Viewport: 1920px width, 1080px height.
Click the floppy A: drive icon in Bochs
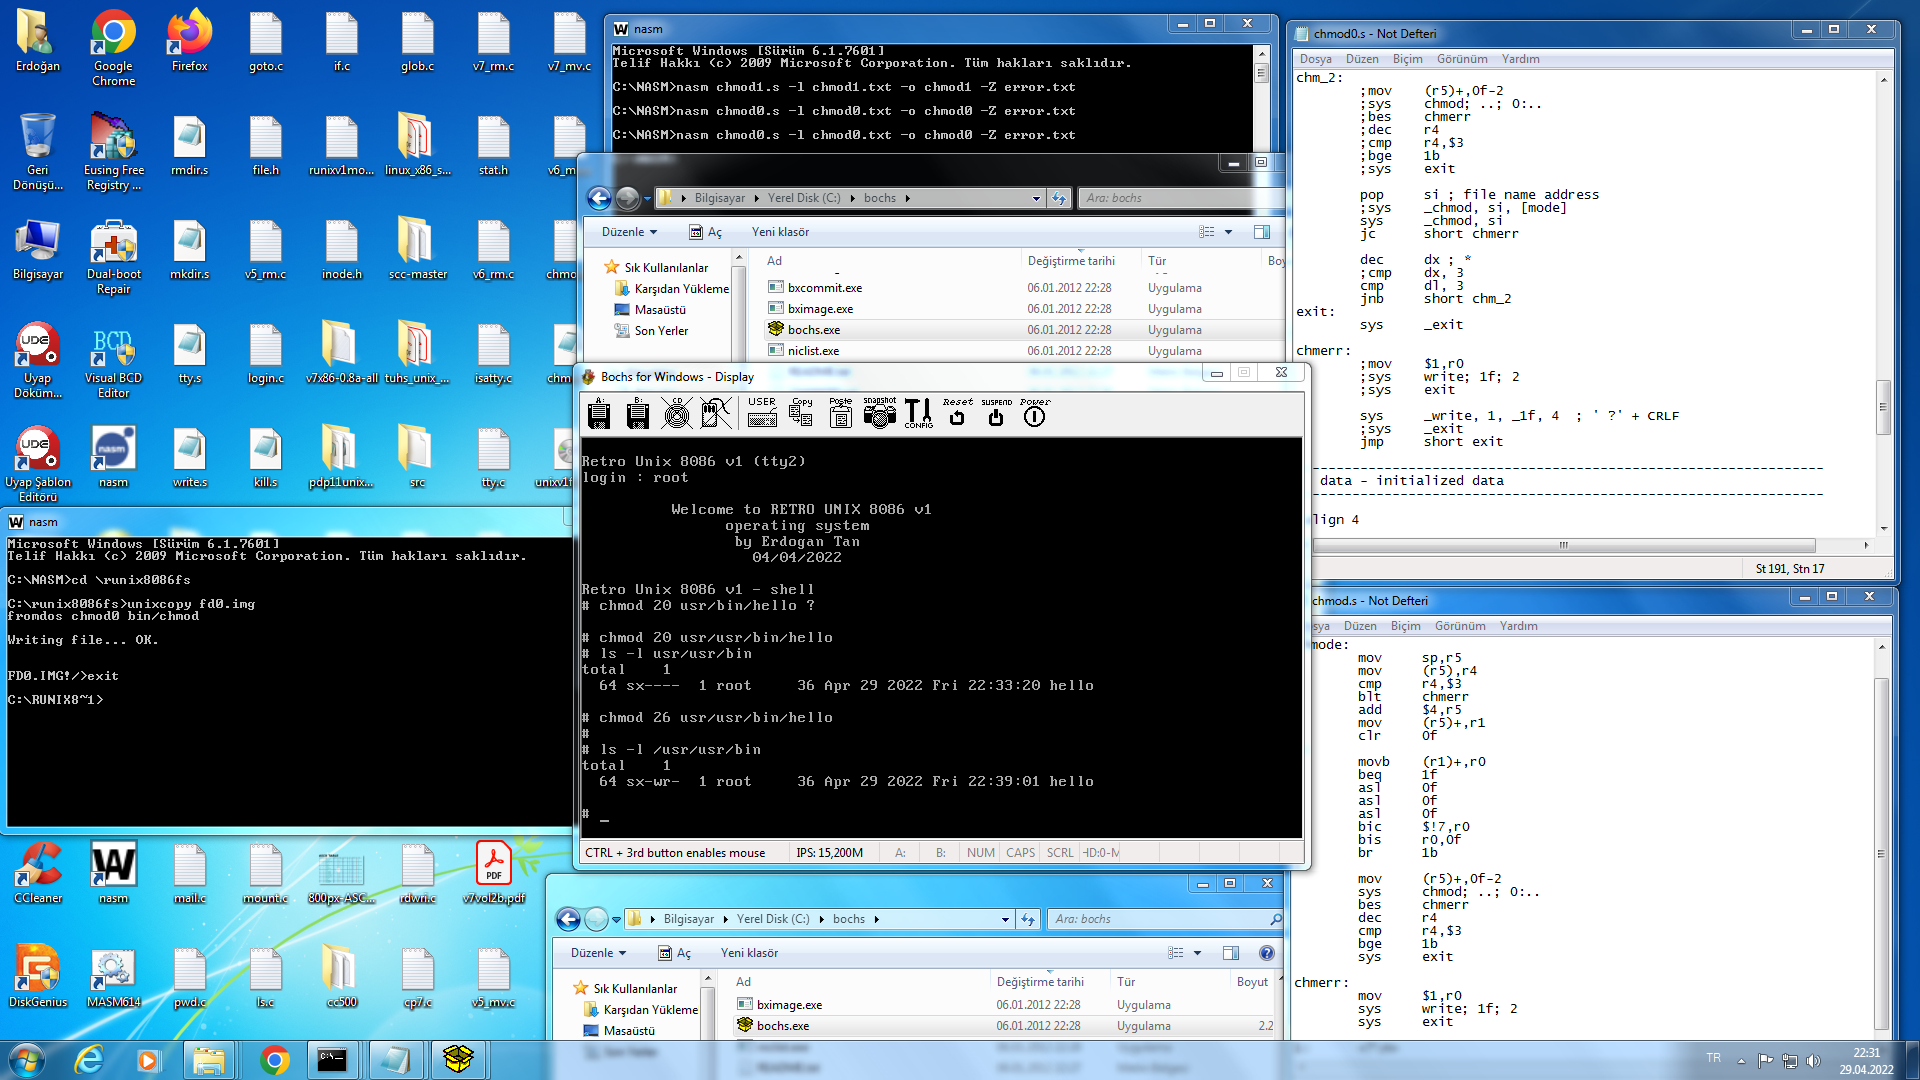[599, 413]
